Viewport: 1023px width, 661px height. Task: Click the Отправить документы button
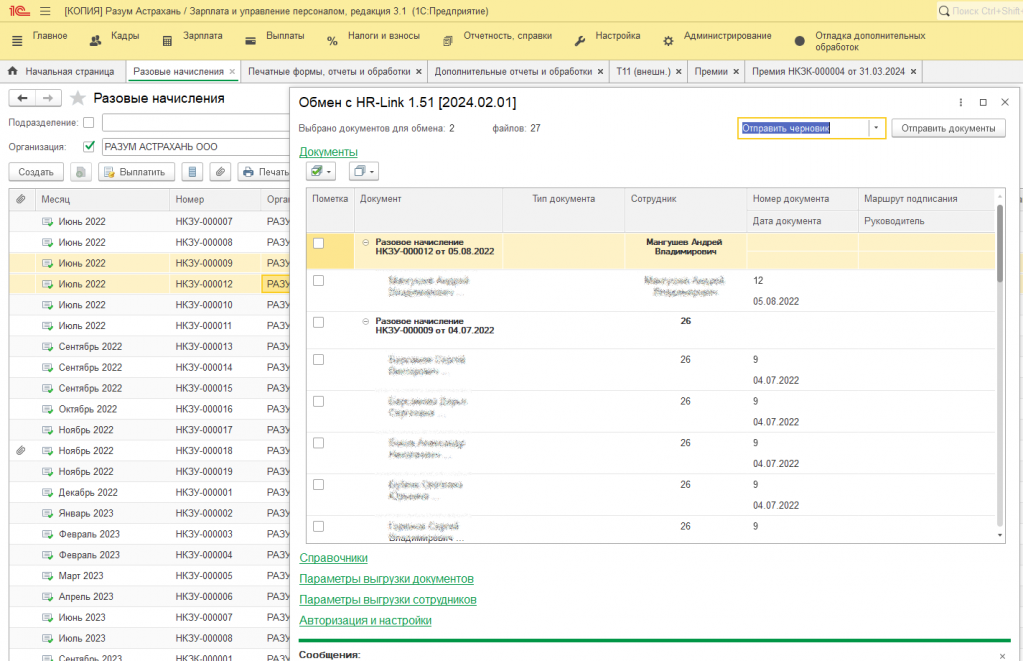[x=948, y=128]
